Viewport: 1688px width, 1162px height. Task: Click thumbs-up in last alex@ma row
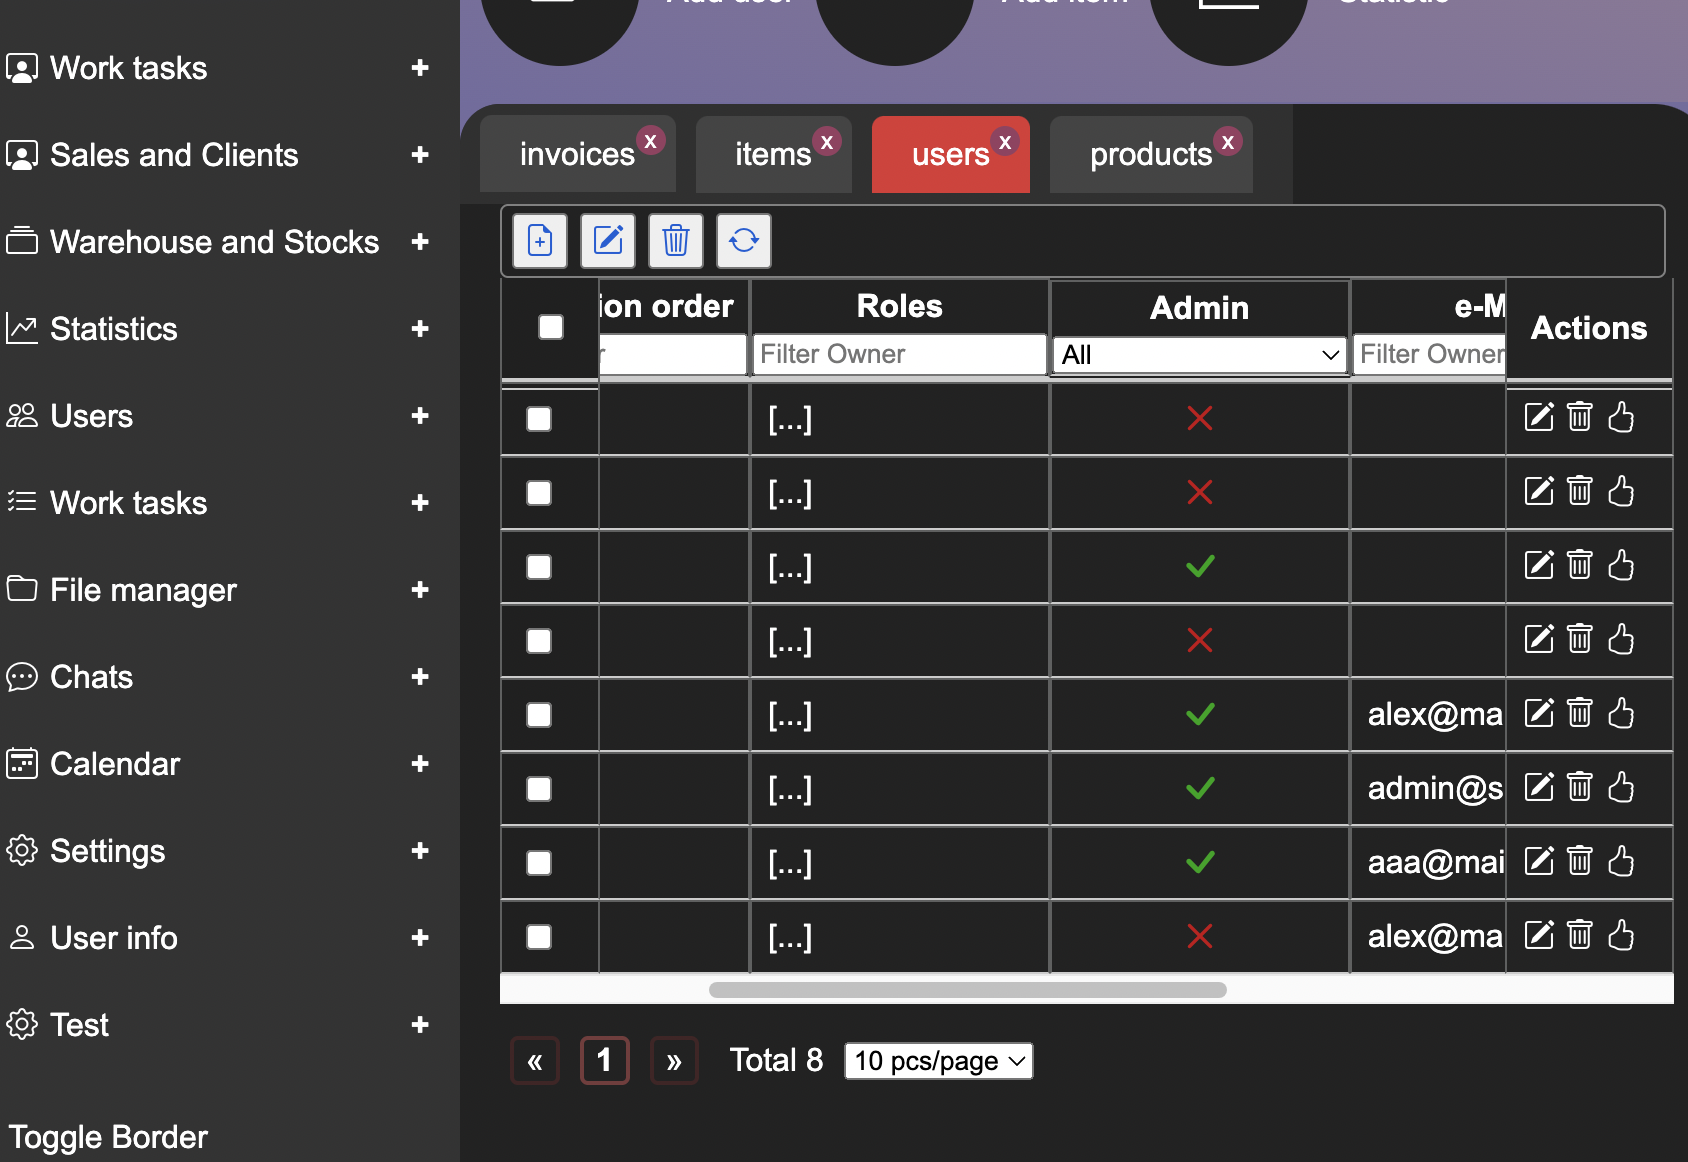coord(1621,935)
